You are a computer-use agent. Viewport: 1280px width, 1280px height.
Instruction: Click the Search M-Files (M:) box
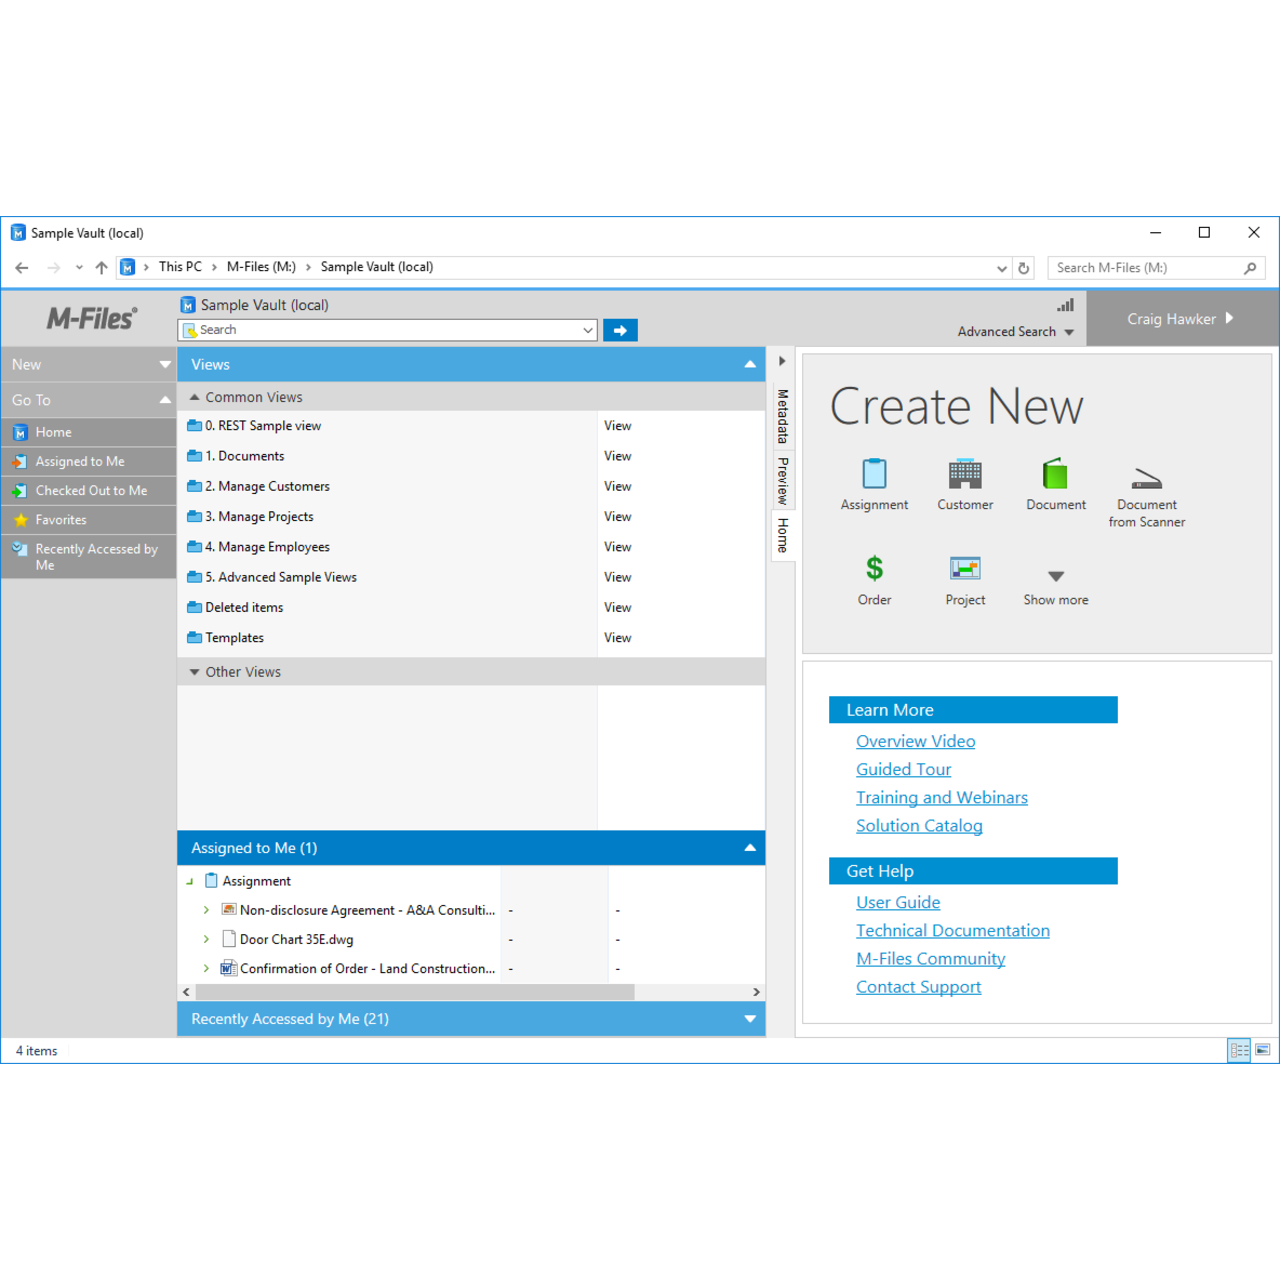click(1156, 268)
